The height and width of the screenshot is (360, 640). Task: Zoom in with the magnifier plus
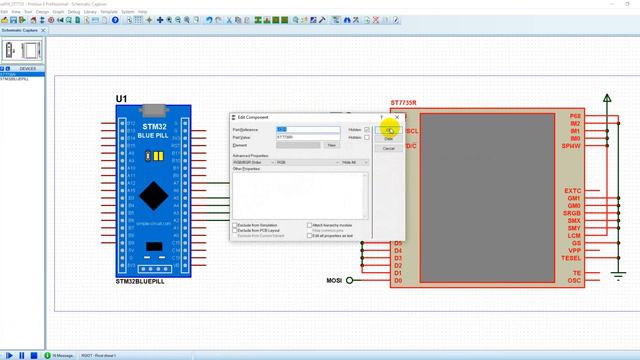[x=169, y=20]
